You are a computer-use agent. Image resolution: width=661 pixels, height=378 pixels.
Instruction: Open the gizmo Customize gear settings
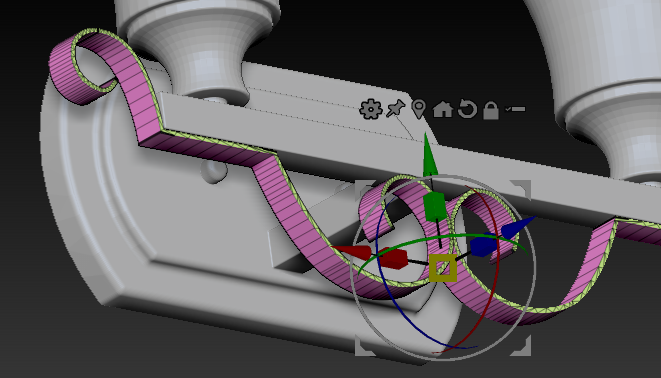[x=371, y=110]
